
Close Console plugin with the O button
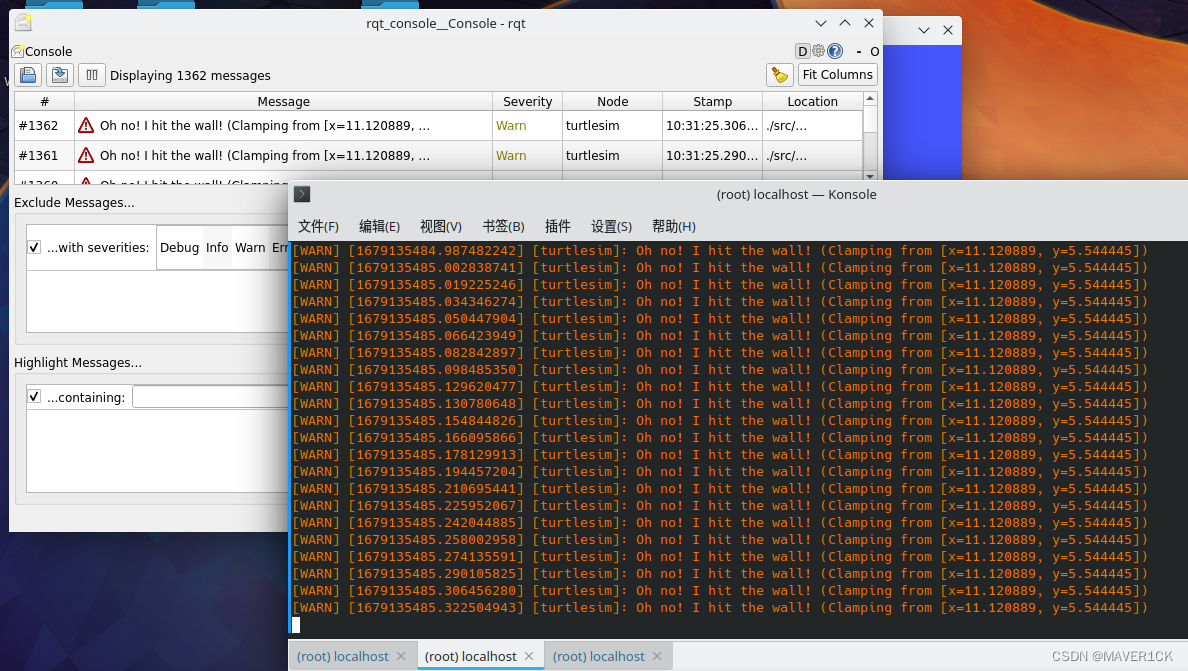point(874,51)
